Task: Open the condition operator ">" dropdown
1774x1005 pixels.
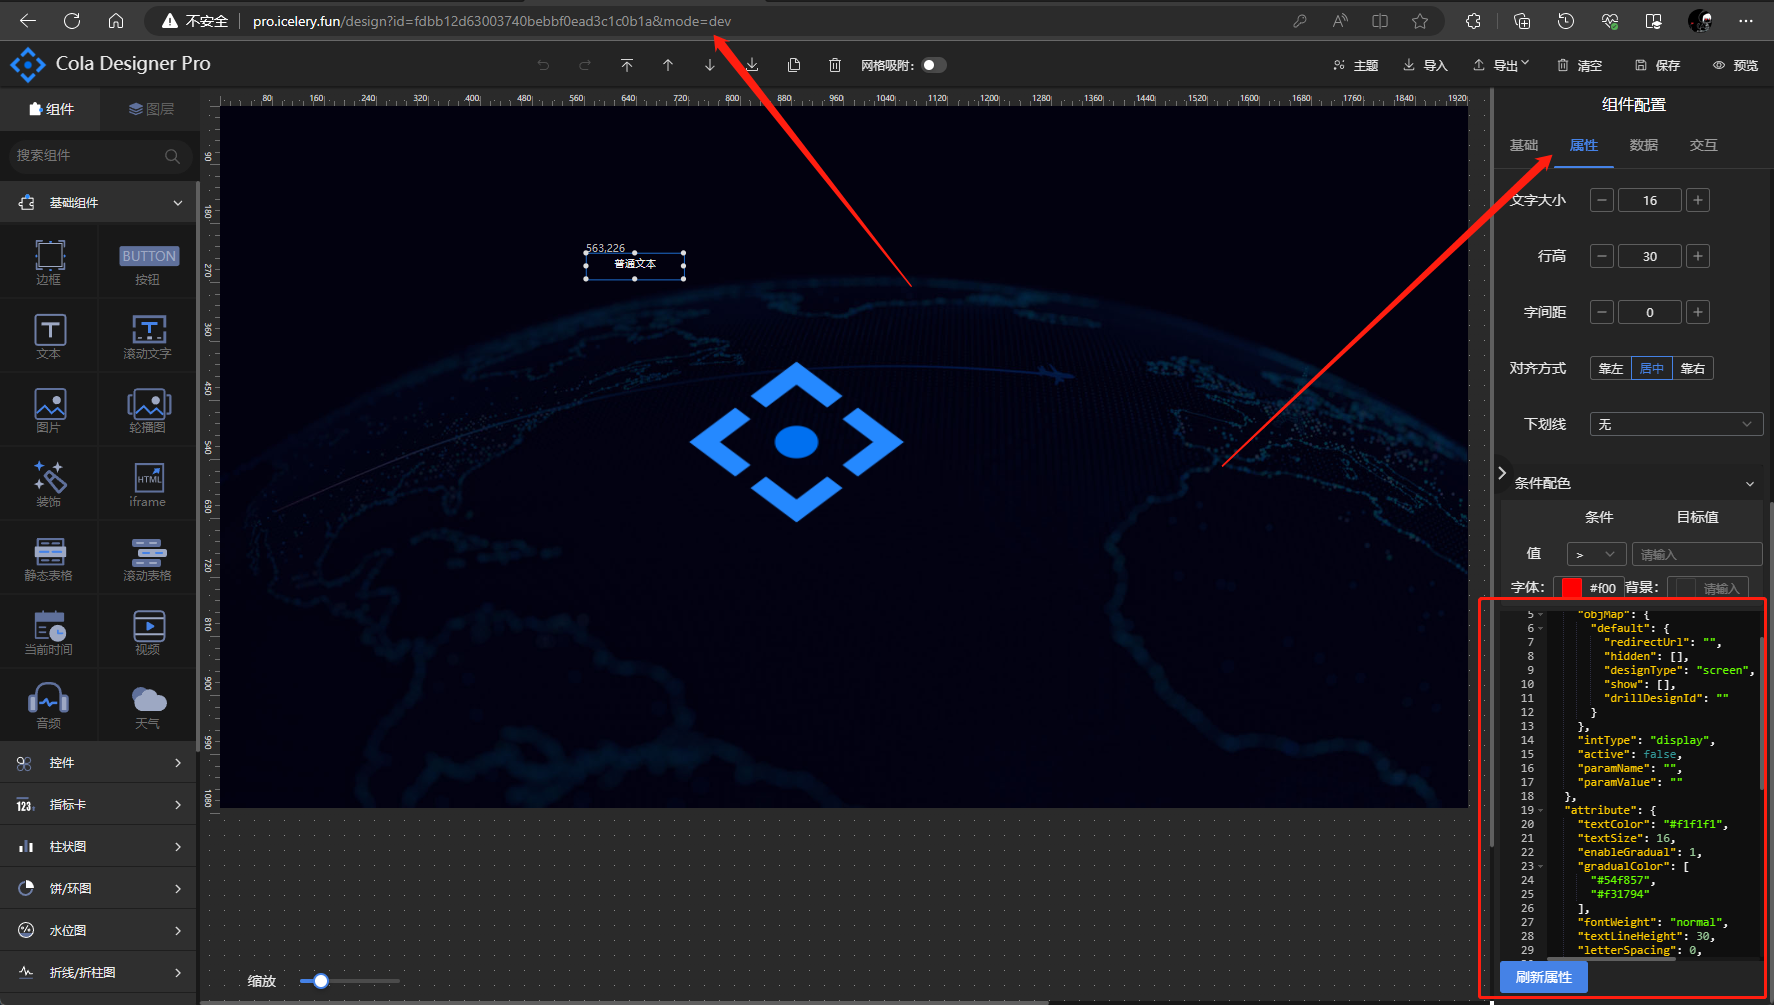Action: click(1595, 554)
